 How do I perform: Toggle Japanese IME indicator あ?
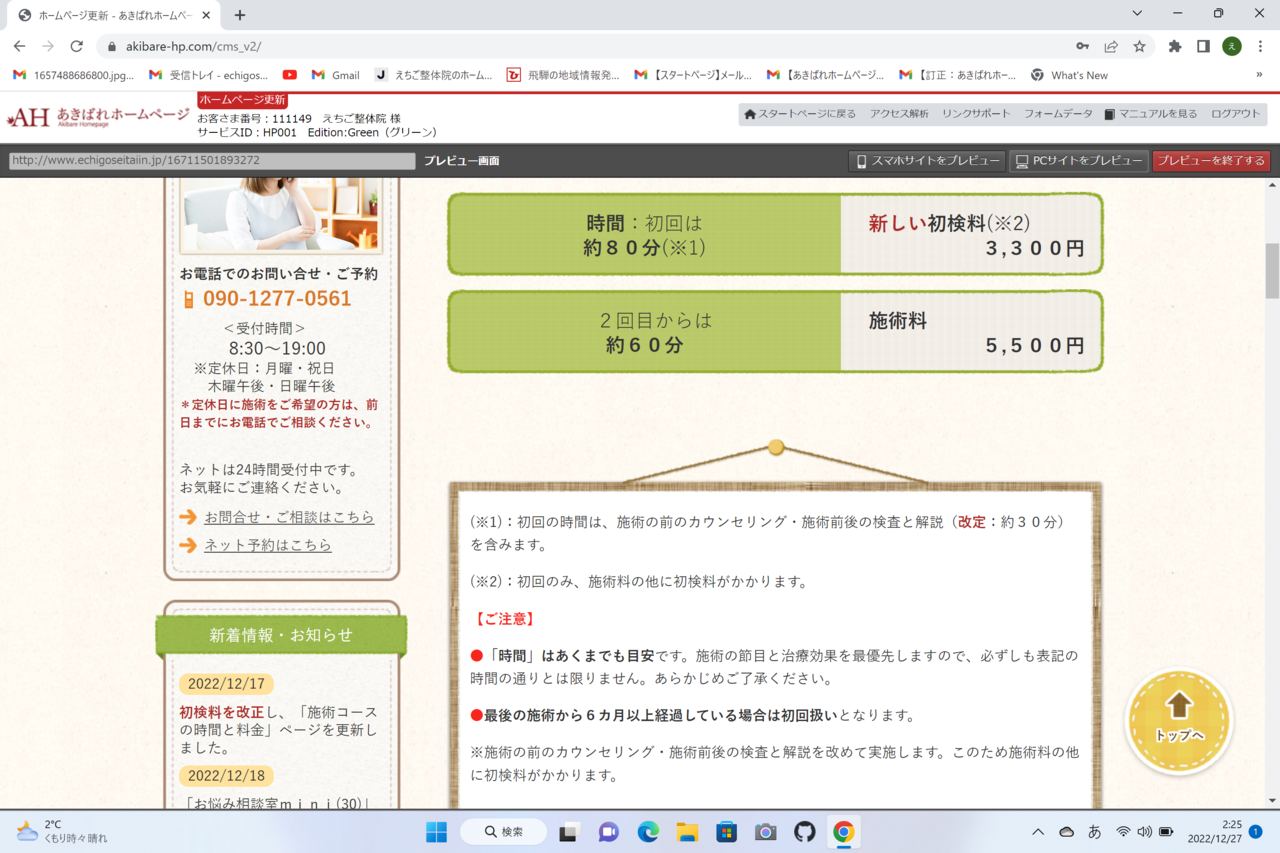pyautogui.click(x=1094, y=832)
